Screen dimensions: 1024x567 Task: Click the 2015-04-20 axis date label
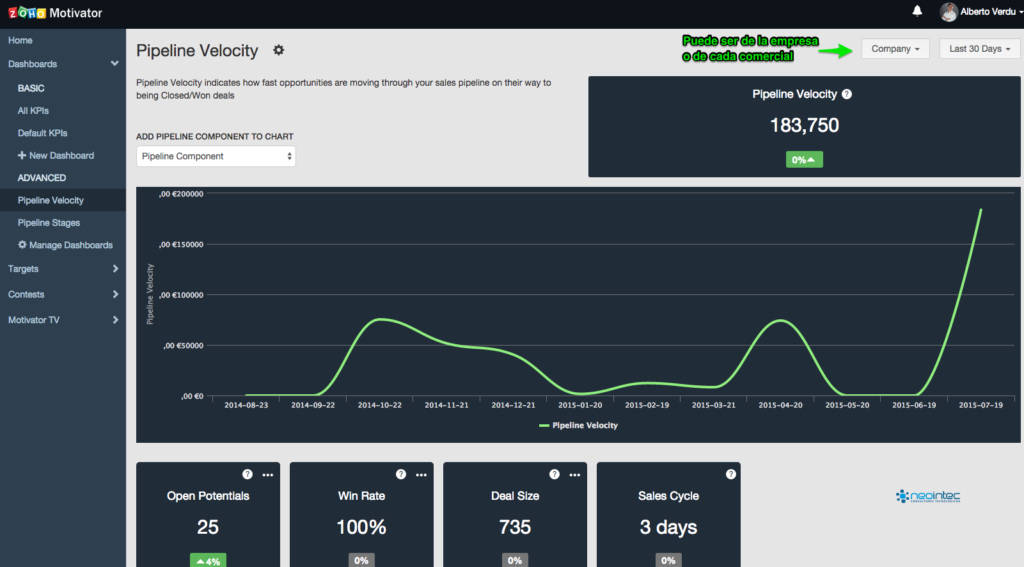(780, 405)
